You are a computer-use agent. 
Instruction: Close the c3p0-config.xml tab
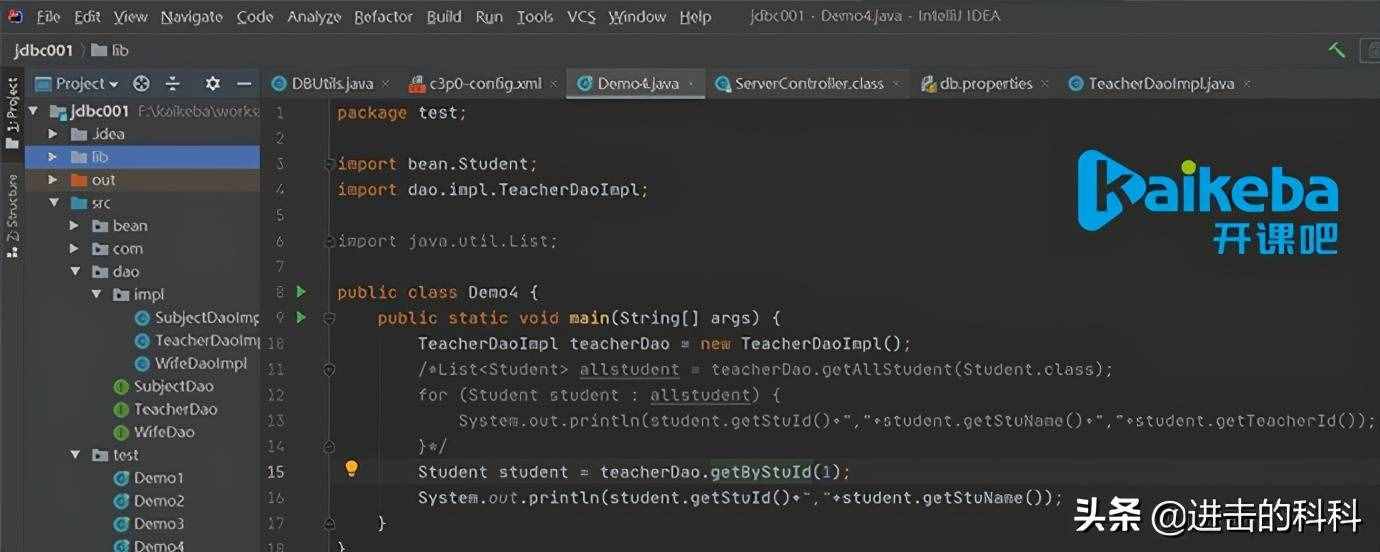pyautogui.click(x=554, y=85)
